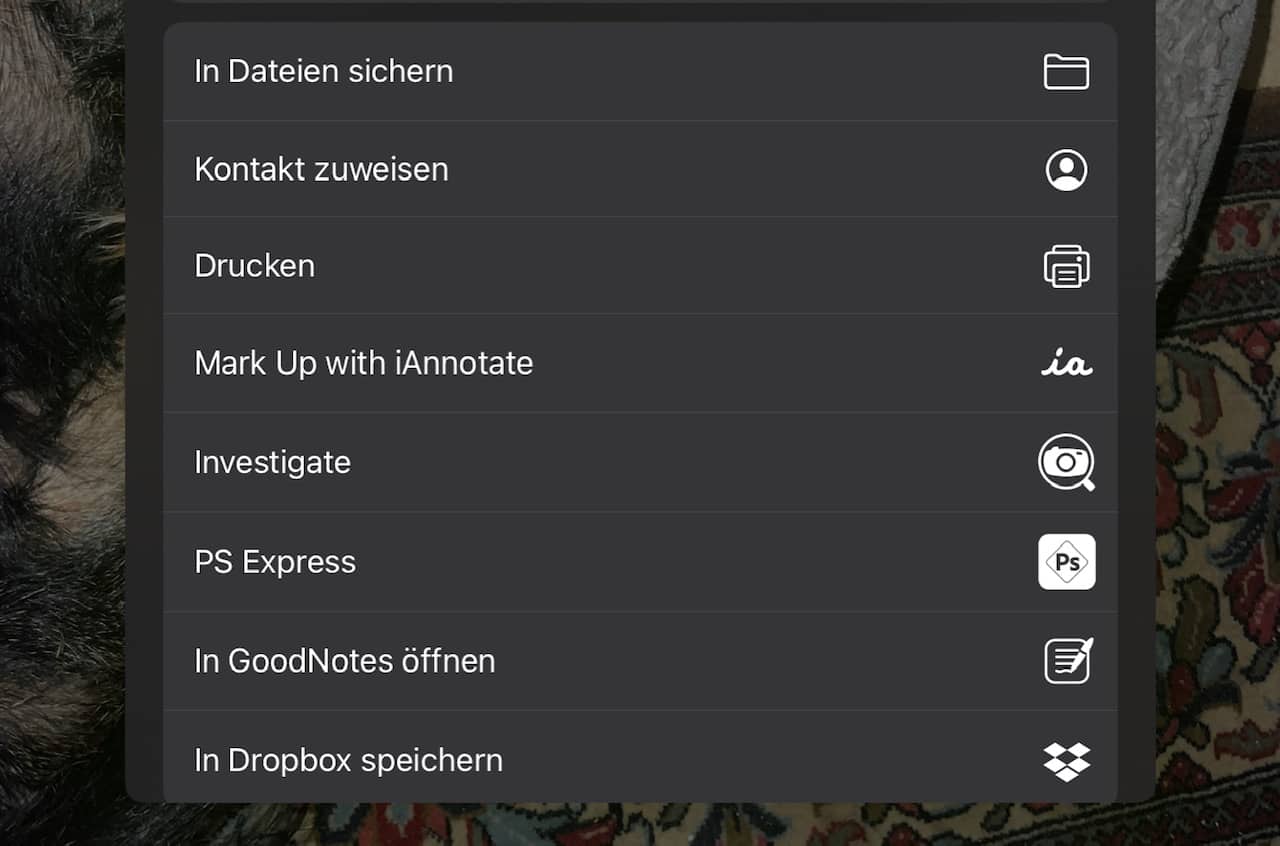Tap the dog fur photo left of sheet
1280x846 pixels.
click(60, 400)
